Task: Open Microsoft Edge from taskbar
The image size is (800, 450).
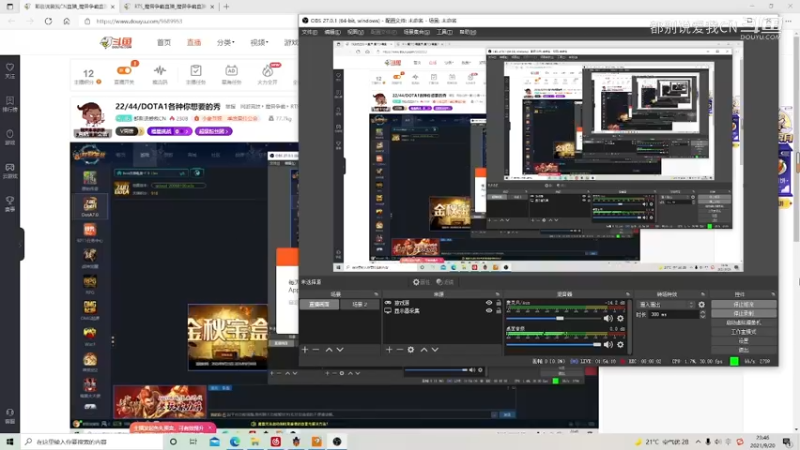Action: (x=235, y=441)
